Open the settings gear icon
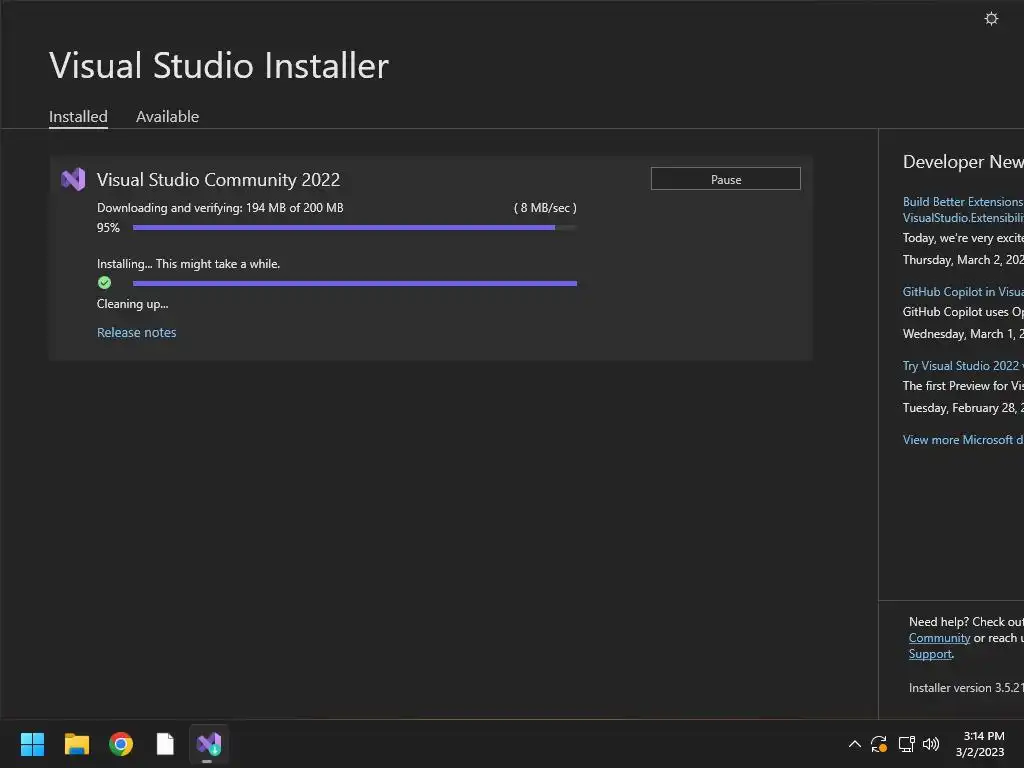1024x768 pixels. 991,18
